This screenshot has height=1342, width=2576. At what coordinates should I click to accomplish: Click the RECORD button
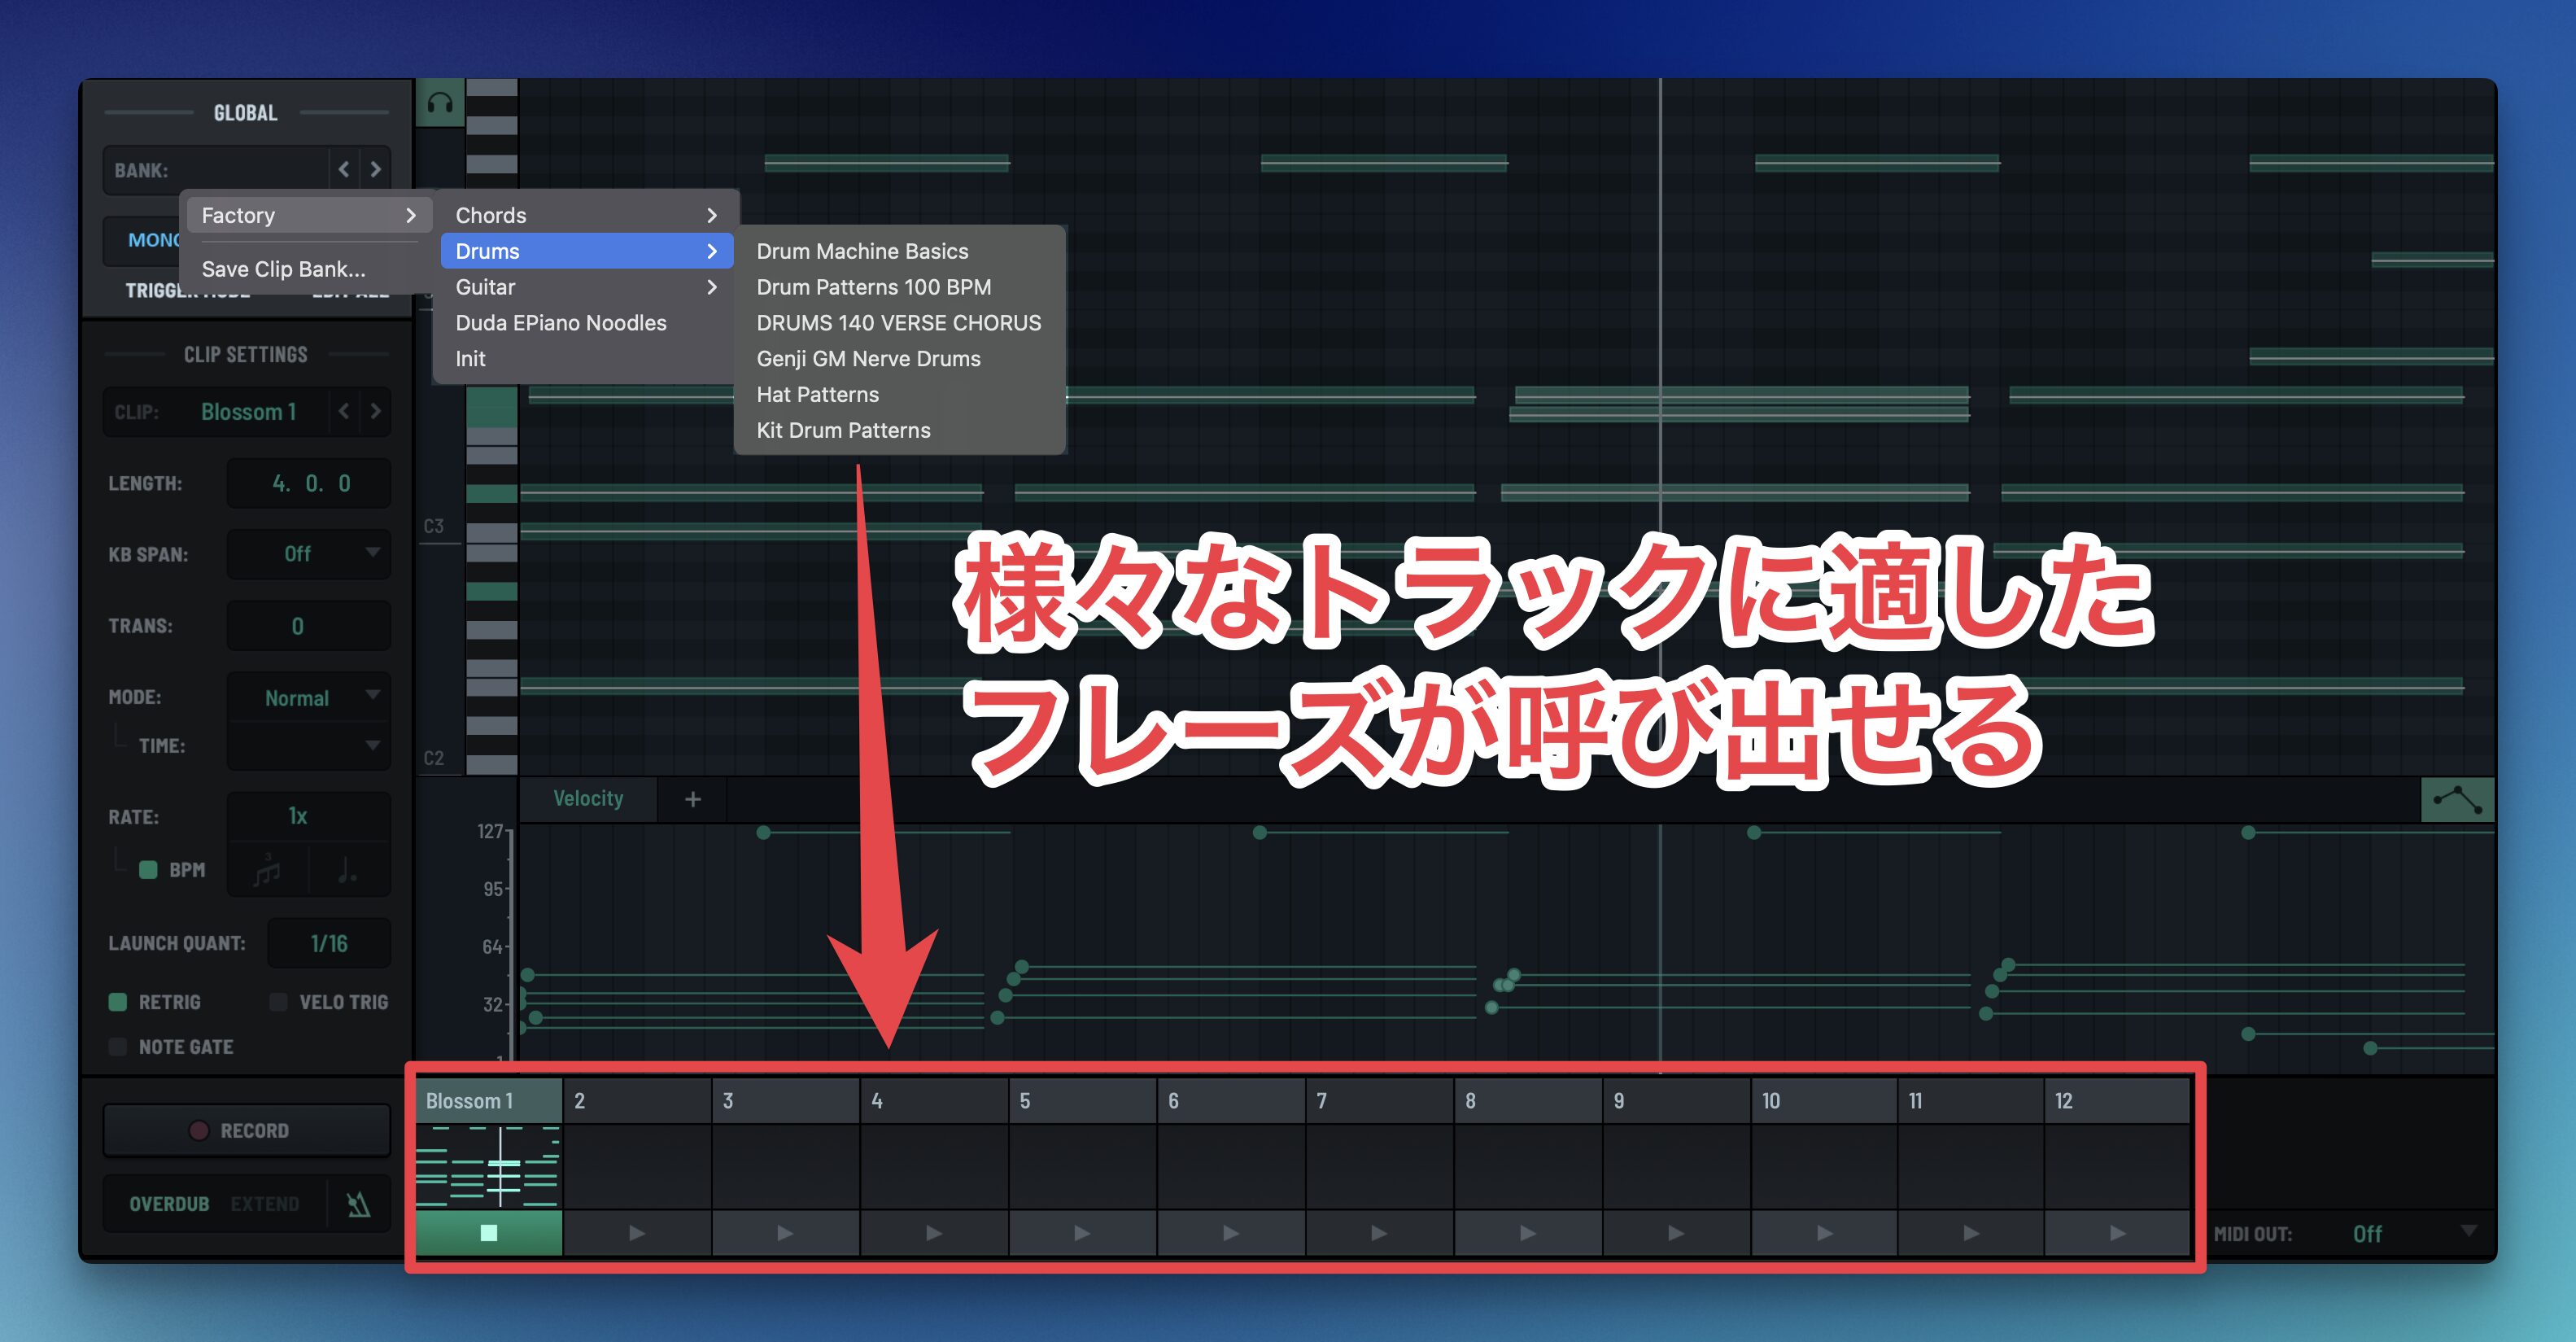[x=247, y=1130]
